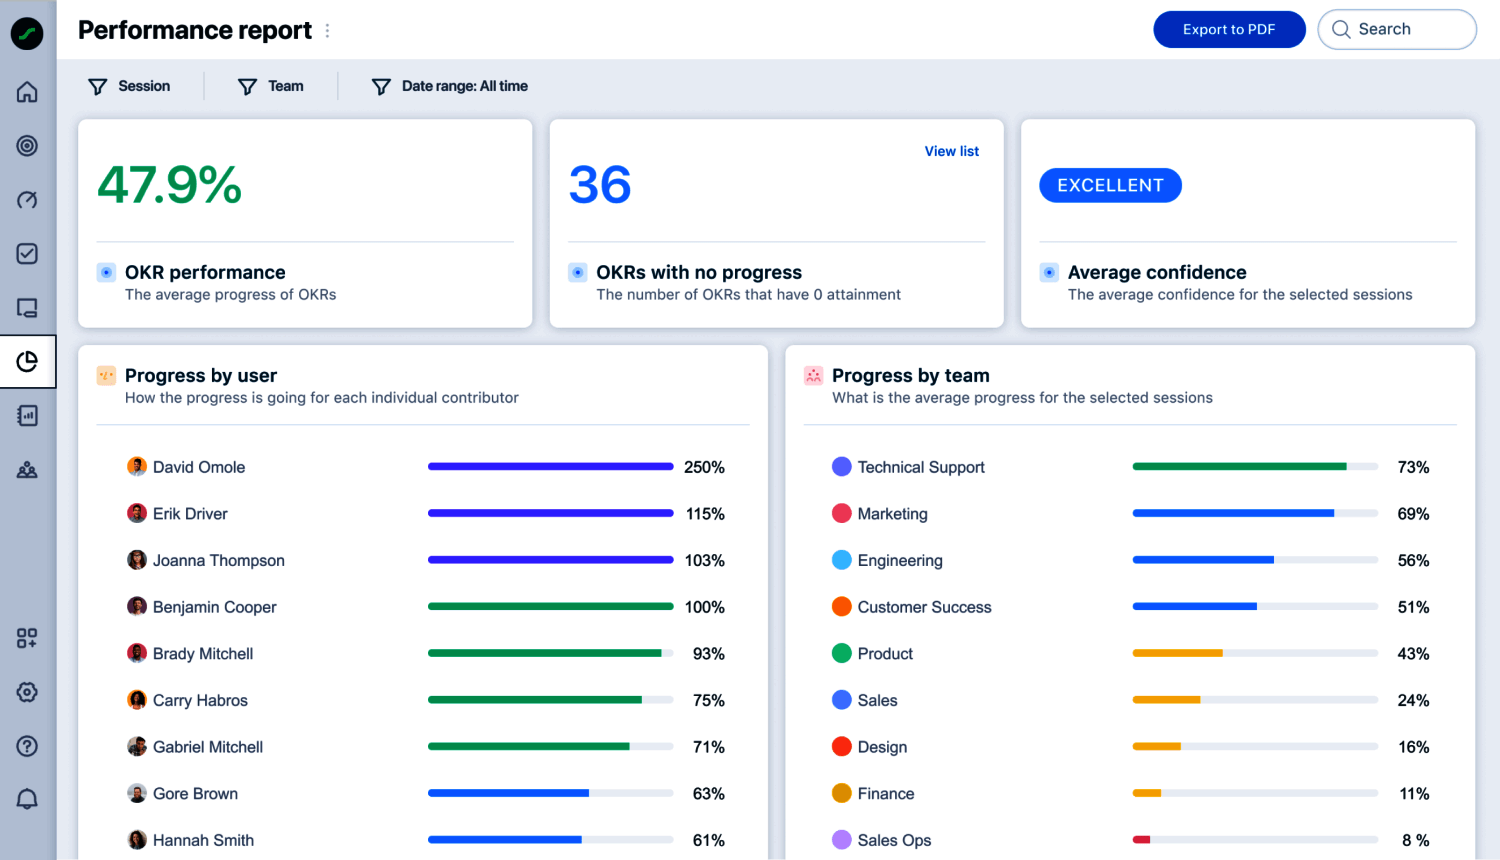Click the Teams people icon in sidebar
This screenshot has width=1500, height=860.
coord(27,468)
